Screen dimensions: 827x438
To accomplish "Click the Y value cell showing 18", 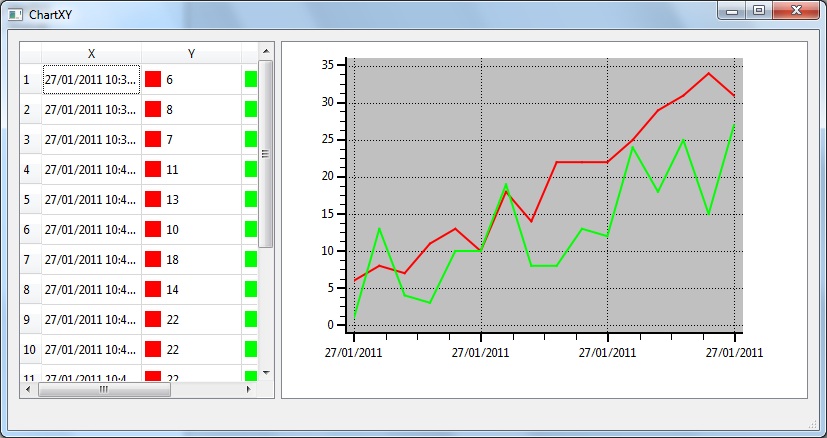I will (x=191, y=259).
